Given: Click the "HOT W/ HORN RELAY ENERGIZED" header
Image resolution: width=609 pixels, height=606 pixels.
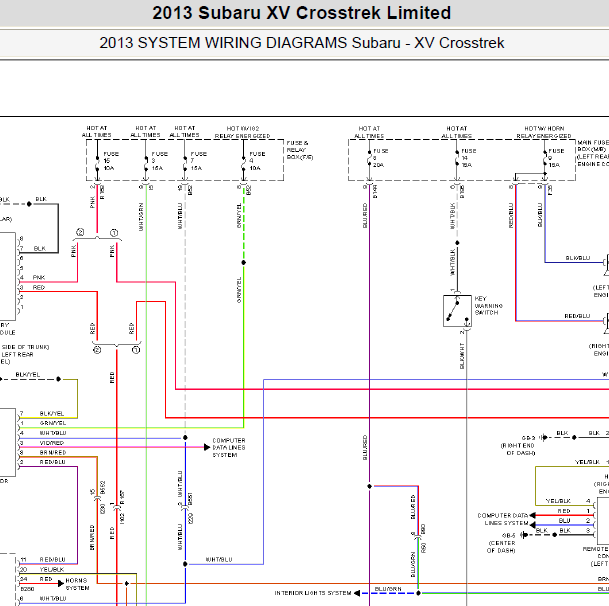Looking at the screenshot, I should [x=544, y=132].
